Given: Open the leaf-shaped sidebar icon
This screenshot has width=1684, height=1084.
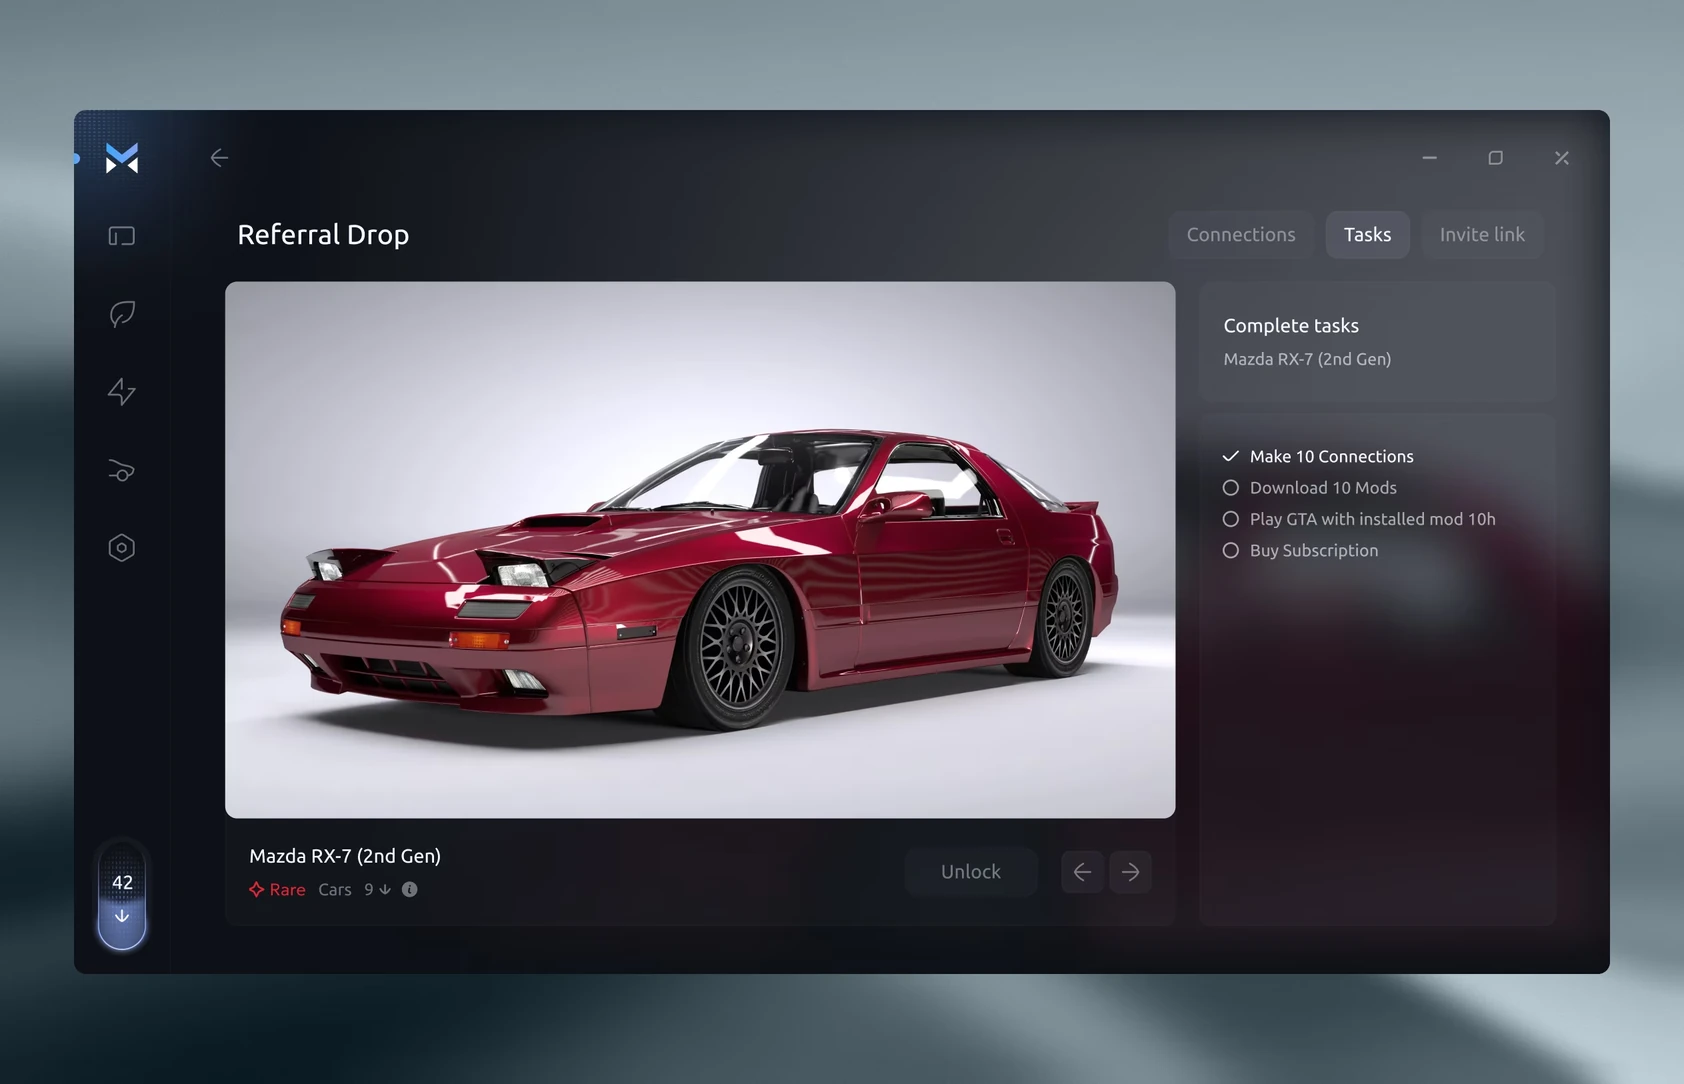Looking at the screenshot, I should tap(122, 314).
